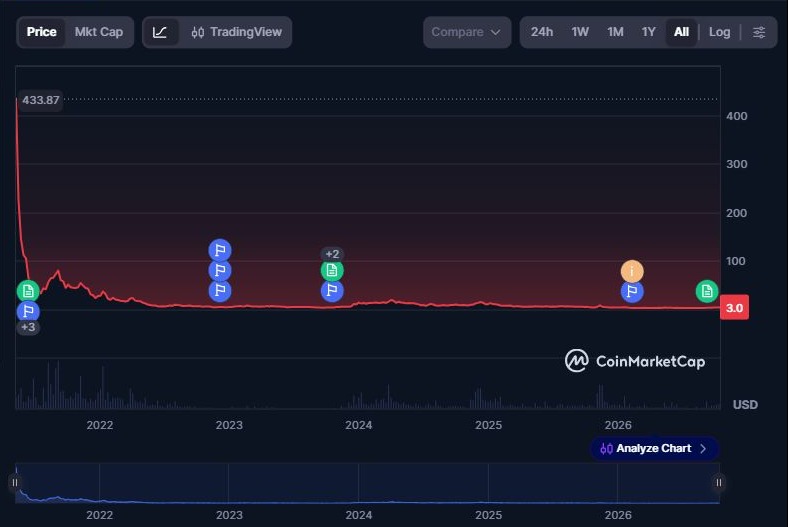Image resolution: width=788 pixels, height=527 pixels.
Task: Switch to the Price tab
Action: 41,32
